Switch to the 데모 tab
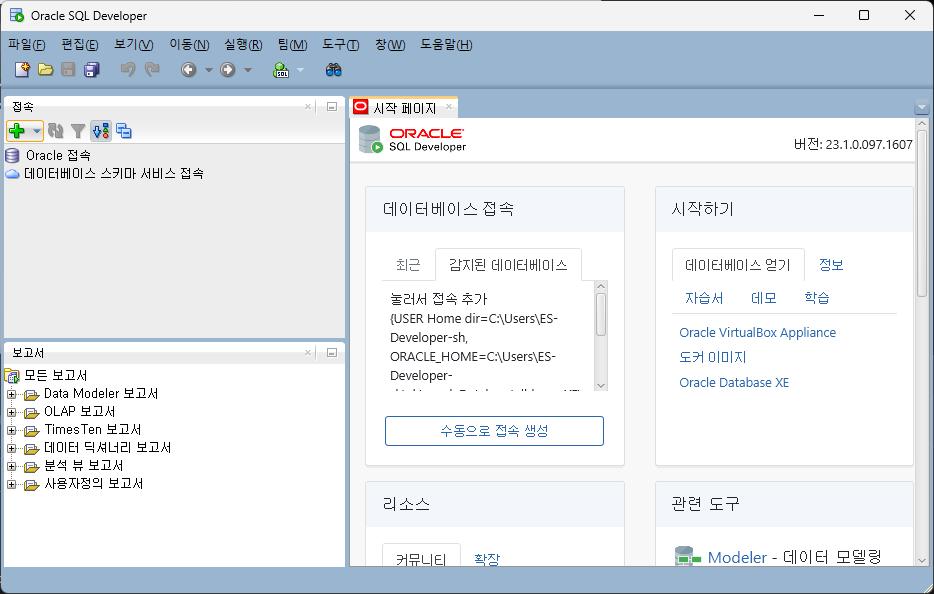Viewport: 934px width, 594px height. (764, 298)
